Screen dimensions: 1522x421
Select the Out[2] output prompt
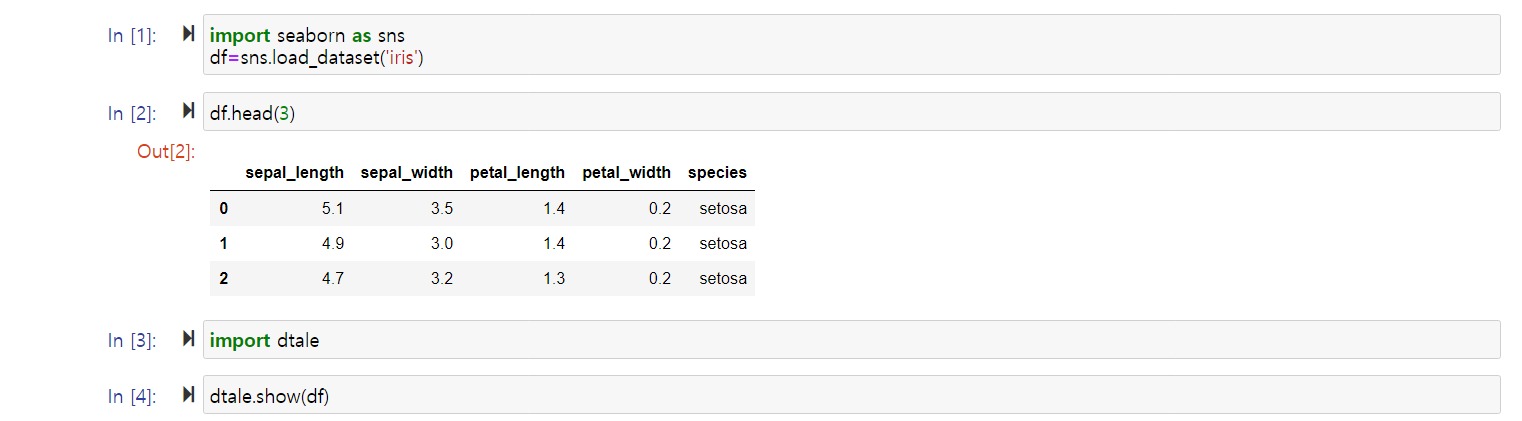(x=165, y=152)
